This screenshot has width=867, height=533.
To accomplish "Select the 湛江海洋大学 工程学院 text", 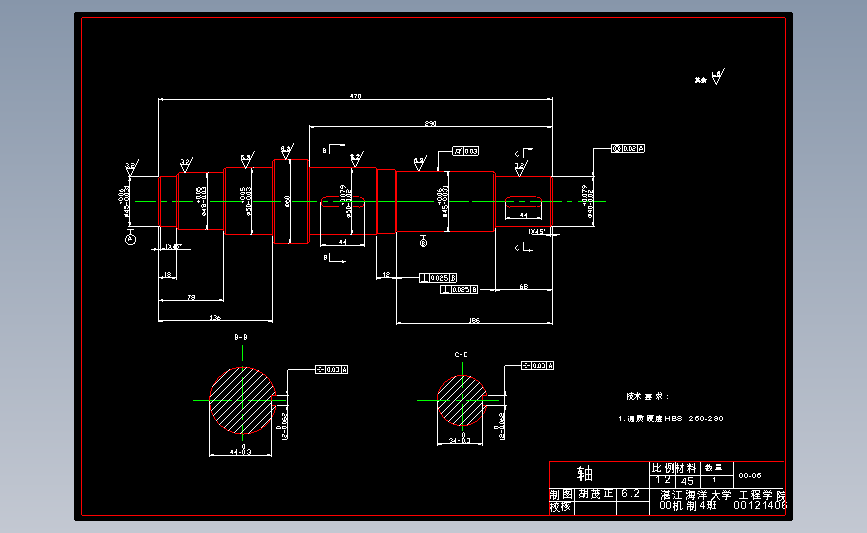I will pos(723,495).
